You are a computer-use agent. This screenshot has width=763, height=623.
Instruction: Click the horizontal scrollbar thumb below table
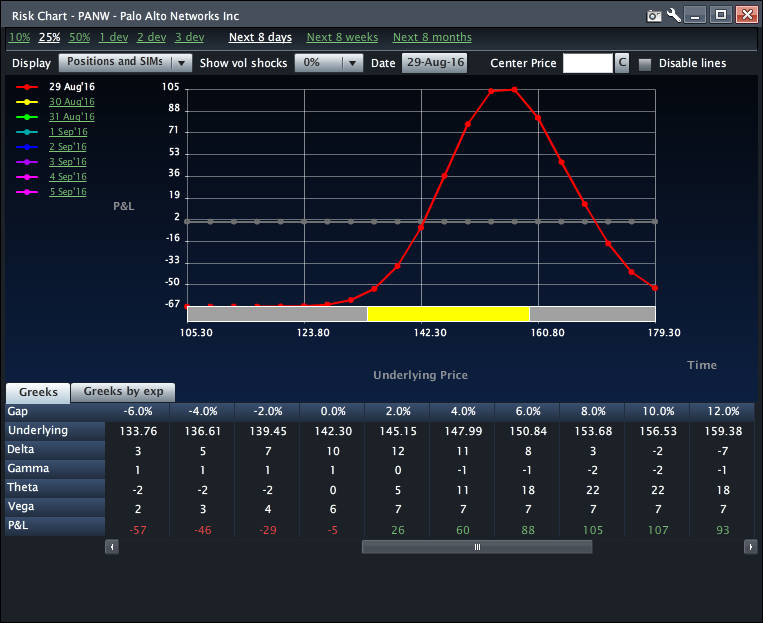pos(476,547)
